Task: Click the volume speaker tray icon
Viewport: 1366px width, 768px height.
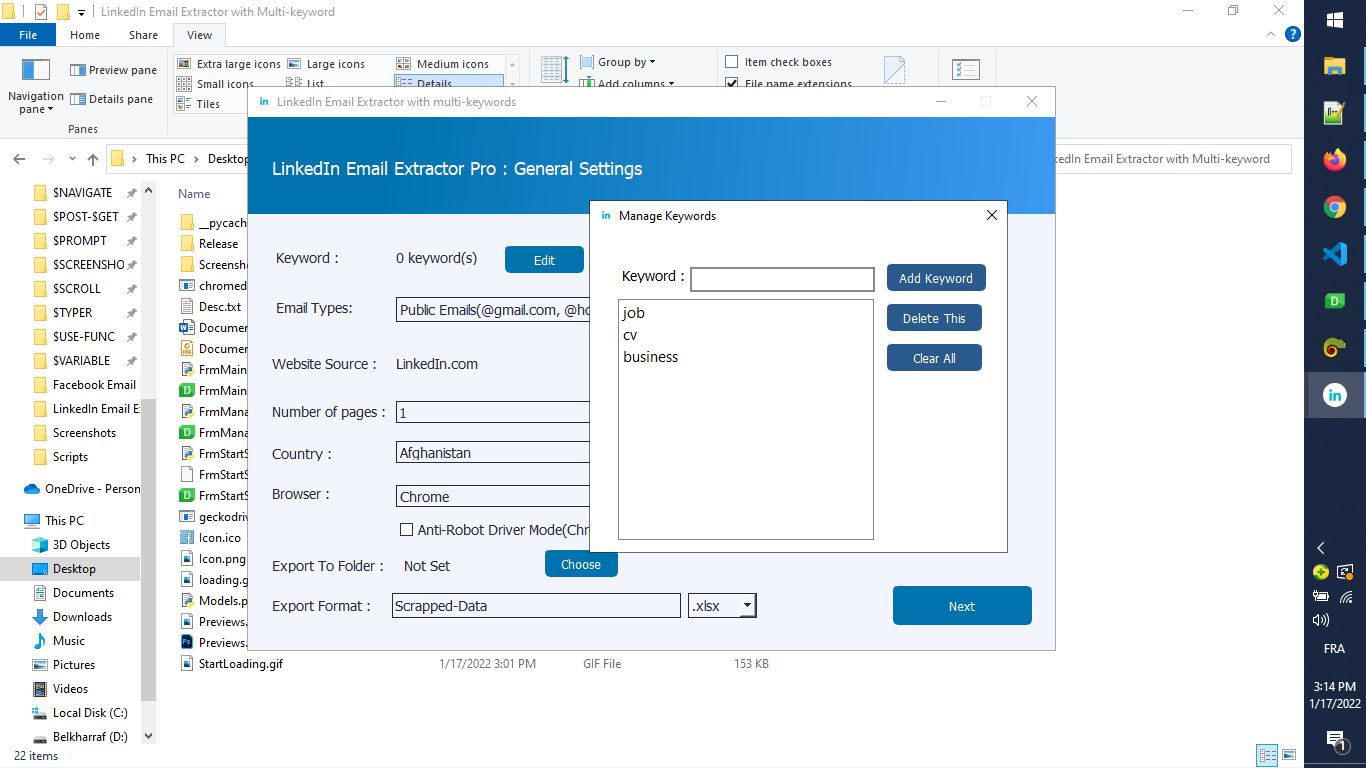Action: 1321,620
